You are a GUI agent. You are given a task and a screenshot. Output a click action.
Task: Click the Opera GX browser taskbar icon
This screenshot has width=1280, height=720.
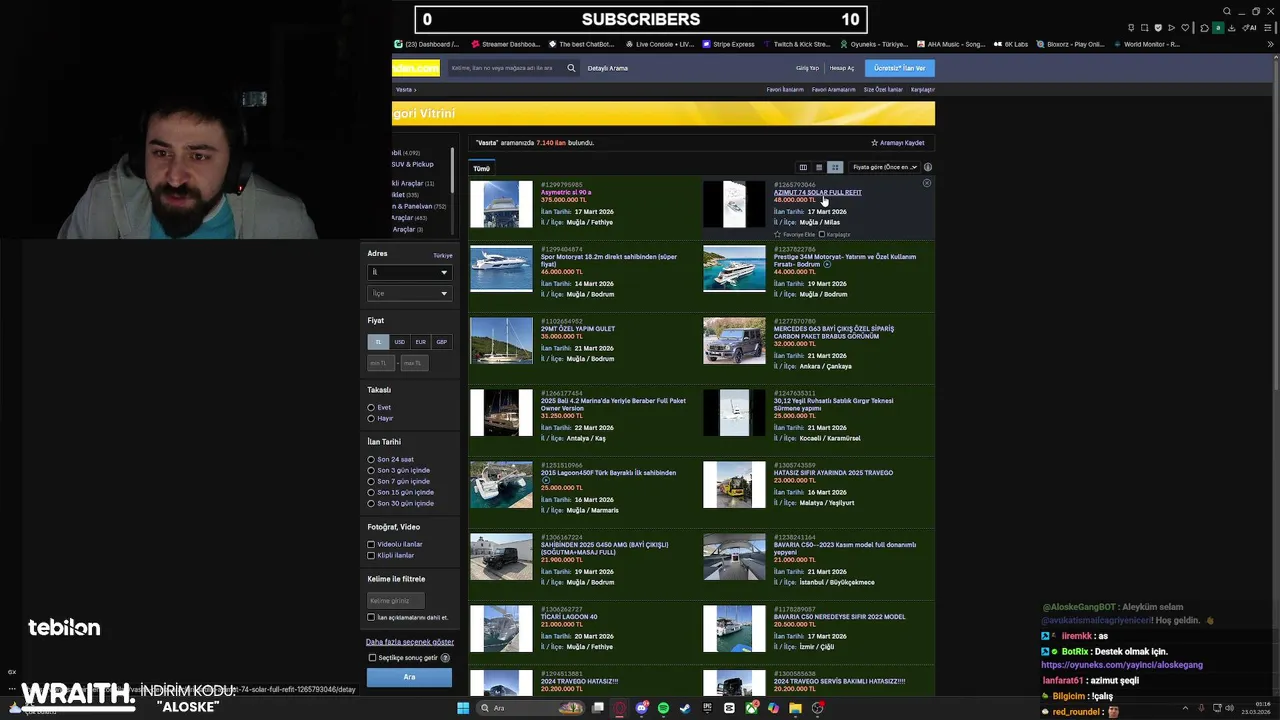(x=620, y=708)
